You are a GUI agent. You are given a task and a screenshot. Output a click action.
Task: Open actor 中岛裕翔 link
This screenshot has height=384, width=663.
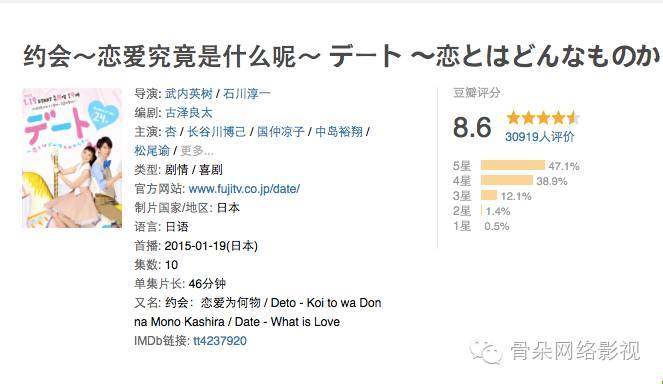(339, 132)
